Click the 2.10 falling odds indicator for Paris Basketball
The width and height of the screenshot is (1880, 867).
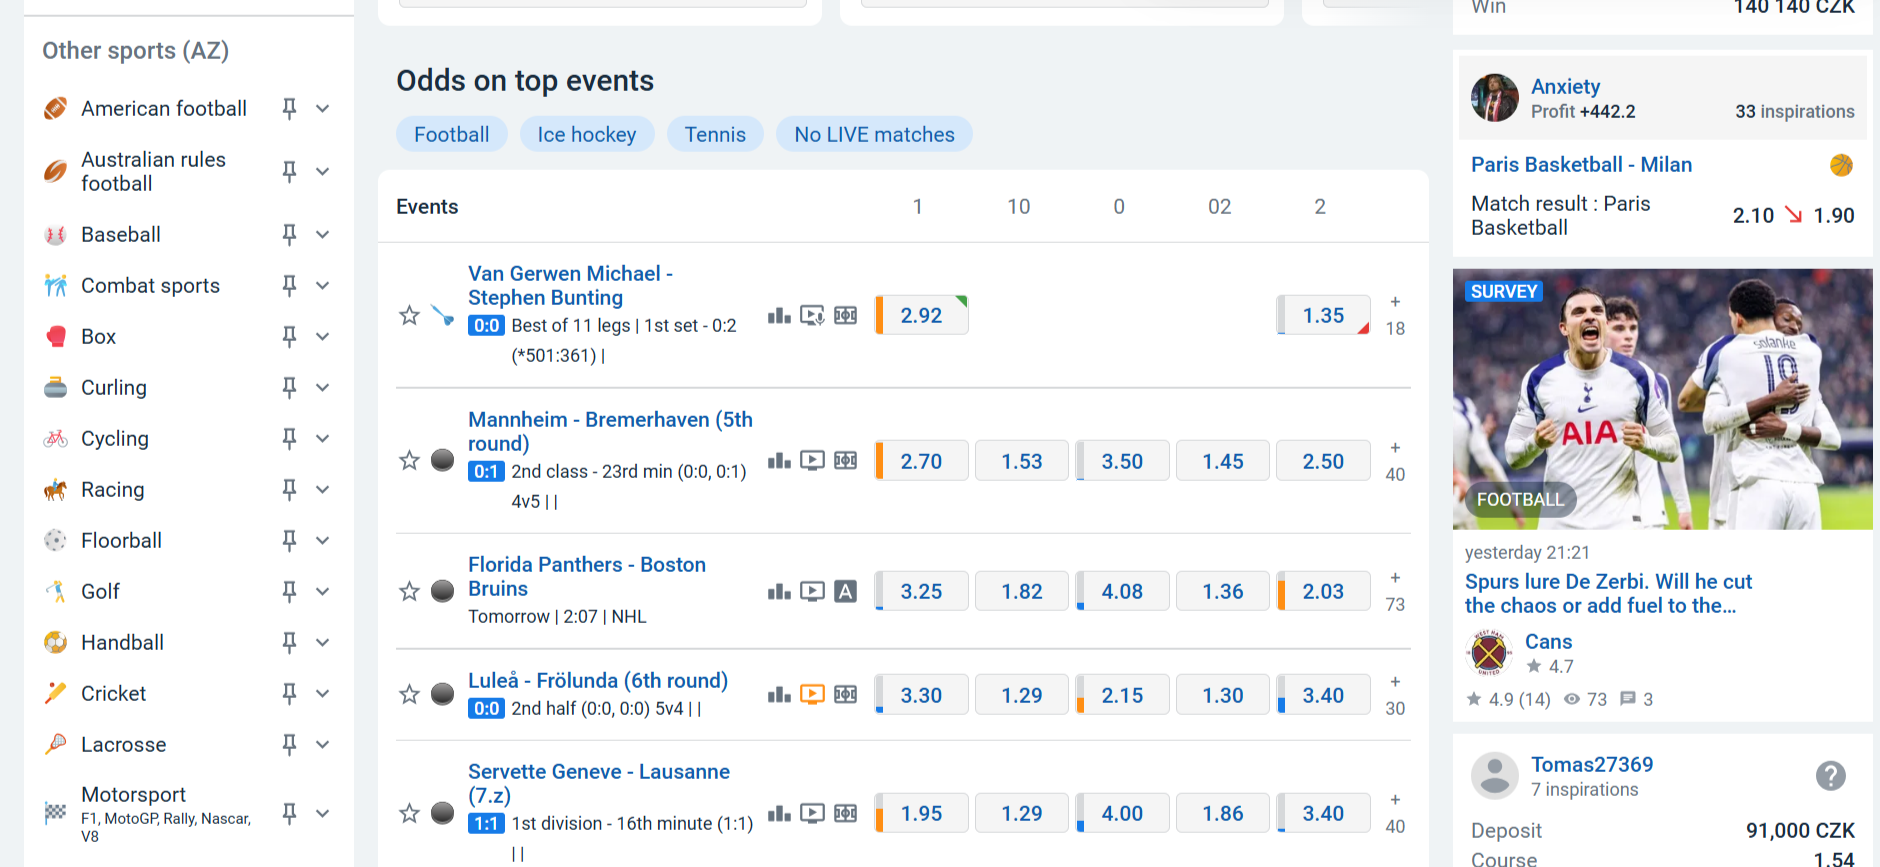pos(1753,214)
